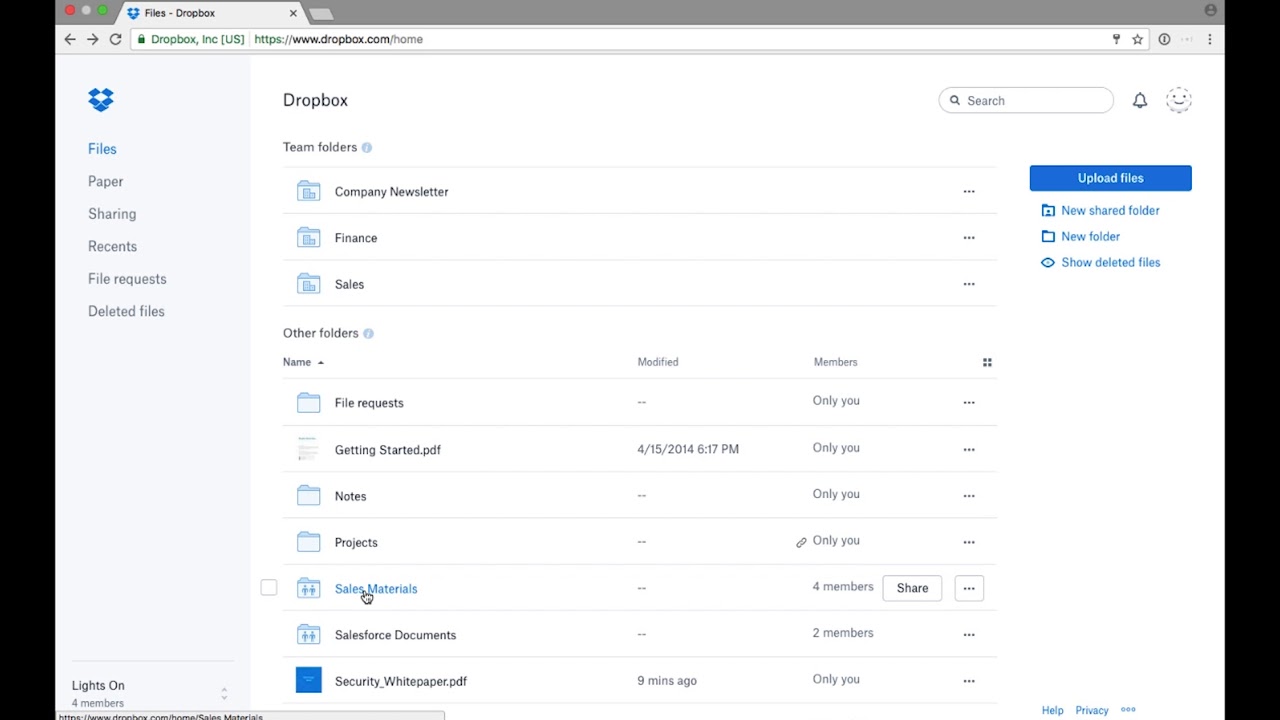1280x720 pixels.
Task: Open File requests in the sidebar
Action: tap(127, 279)
